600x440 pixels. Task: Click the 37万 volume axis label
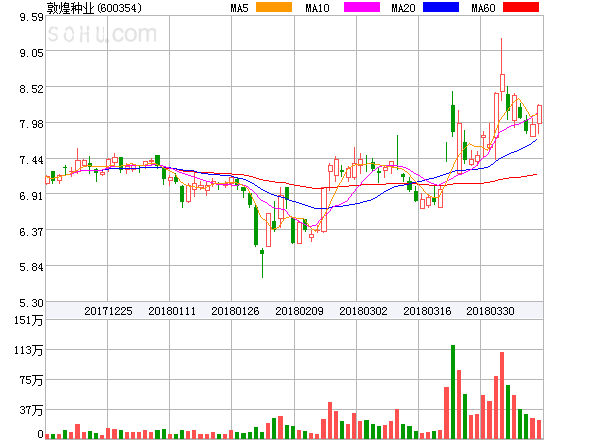[x=31, y=411]
